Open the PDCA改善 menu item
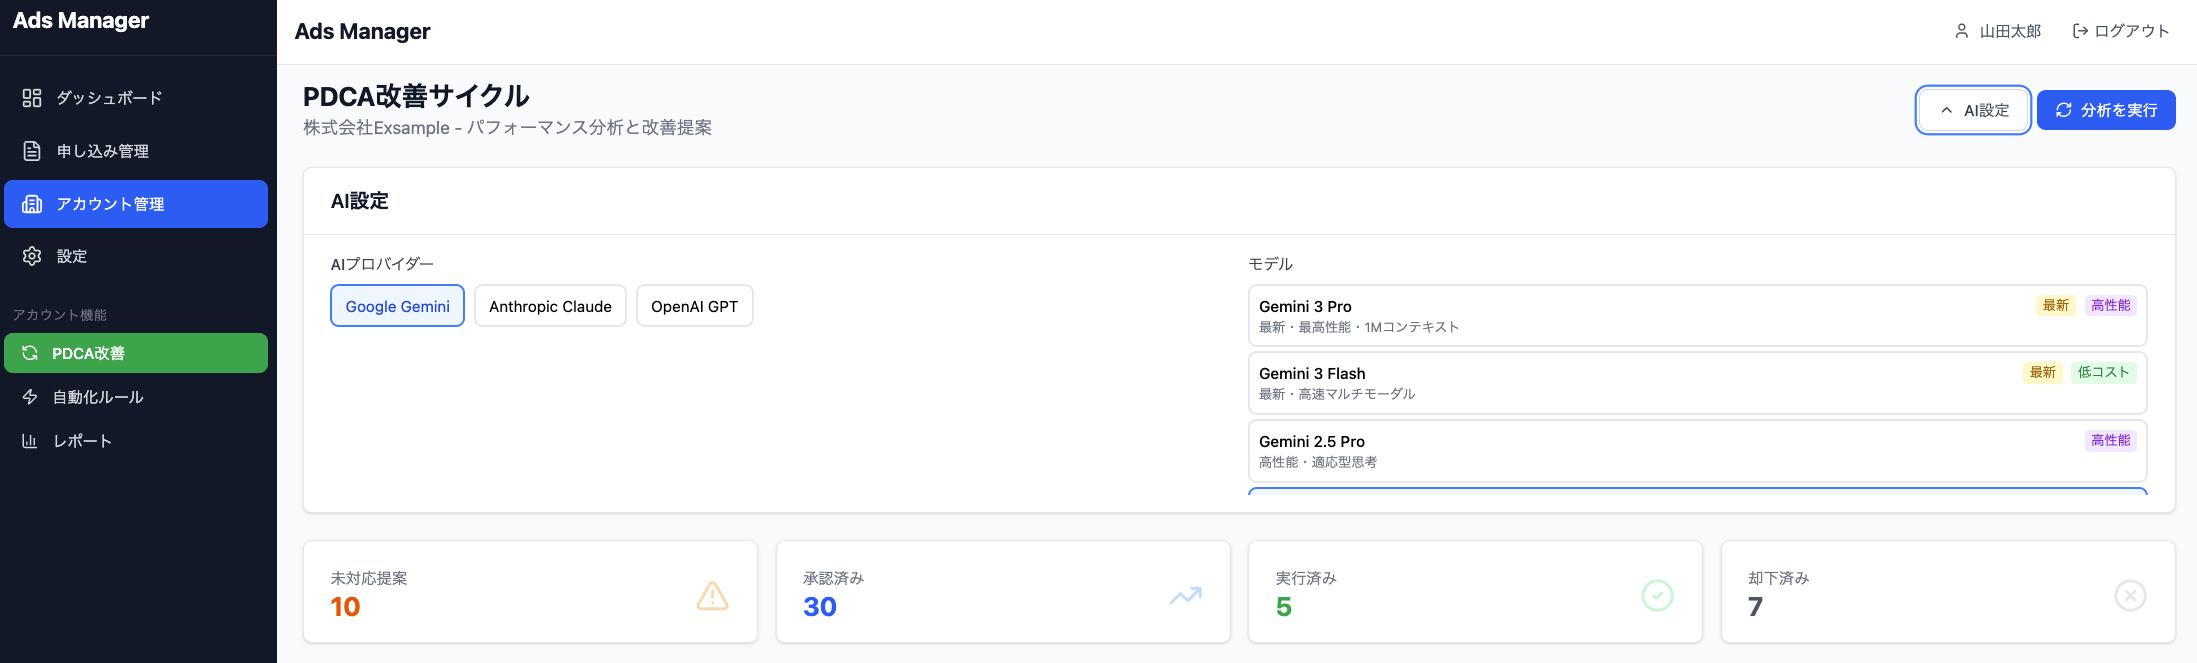The width and height of the screenshot is (2197, 663). 136,353
